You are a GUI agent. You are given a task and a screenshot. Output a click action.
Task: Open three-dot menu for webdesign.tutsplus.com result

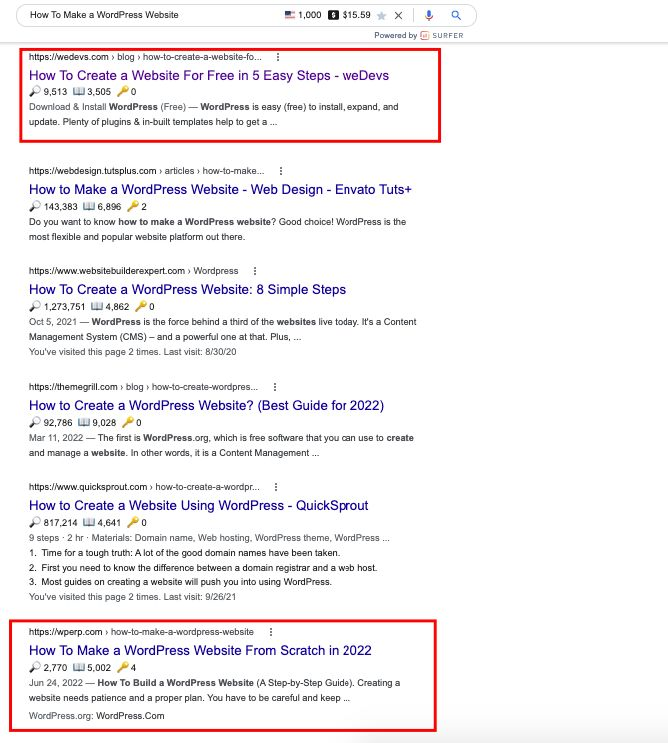click(x=280, y=171)
